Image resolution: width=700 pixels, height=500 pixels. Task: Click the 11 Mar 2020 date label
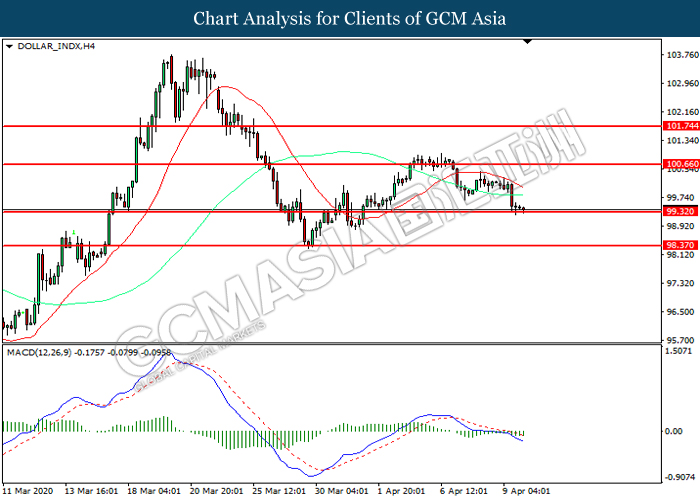[28, 491]
